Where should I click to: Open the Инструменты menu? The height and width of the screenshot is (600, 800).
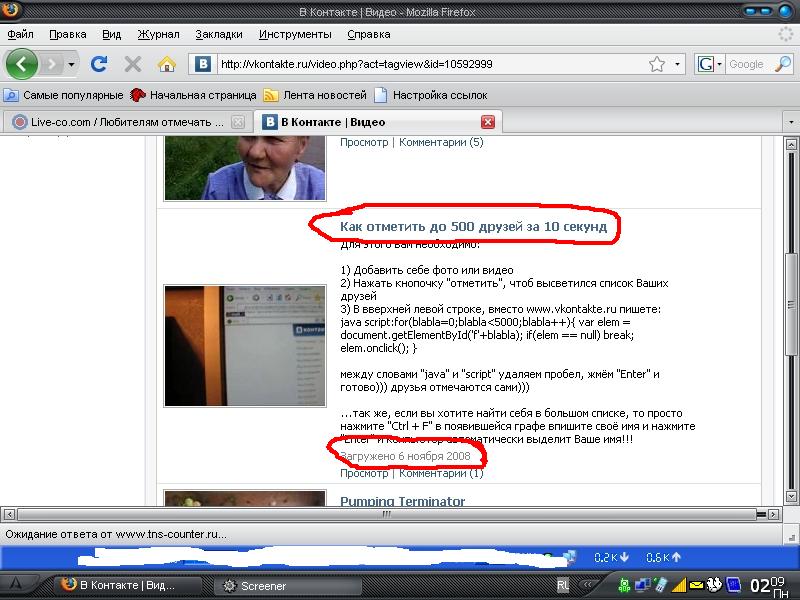pos(295,34)
